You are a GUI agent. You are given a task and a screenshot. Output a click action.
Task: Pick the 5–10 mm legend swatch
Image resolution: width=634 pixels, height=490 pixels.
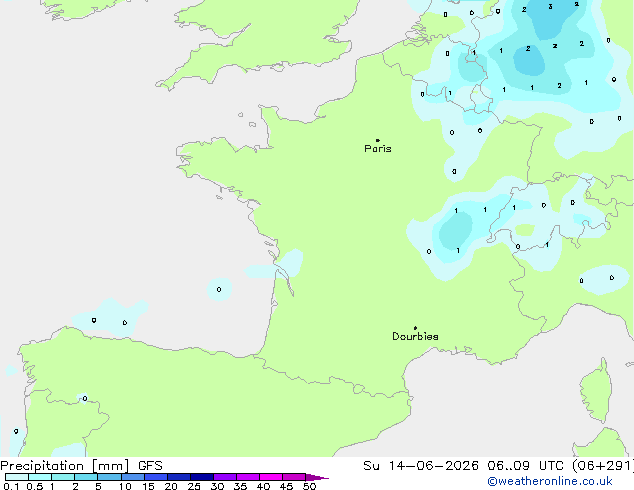click(x=110, y=477)
